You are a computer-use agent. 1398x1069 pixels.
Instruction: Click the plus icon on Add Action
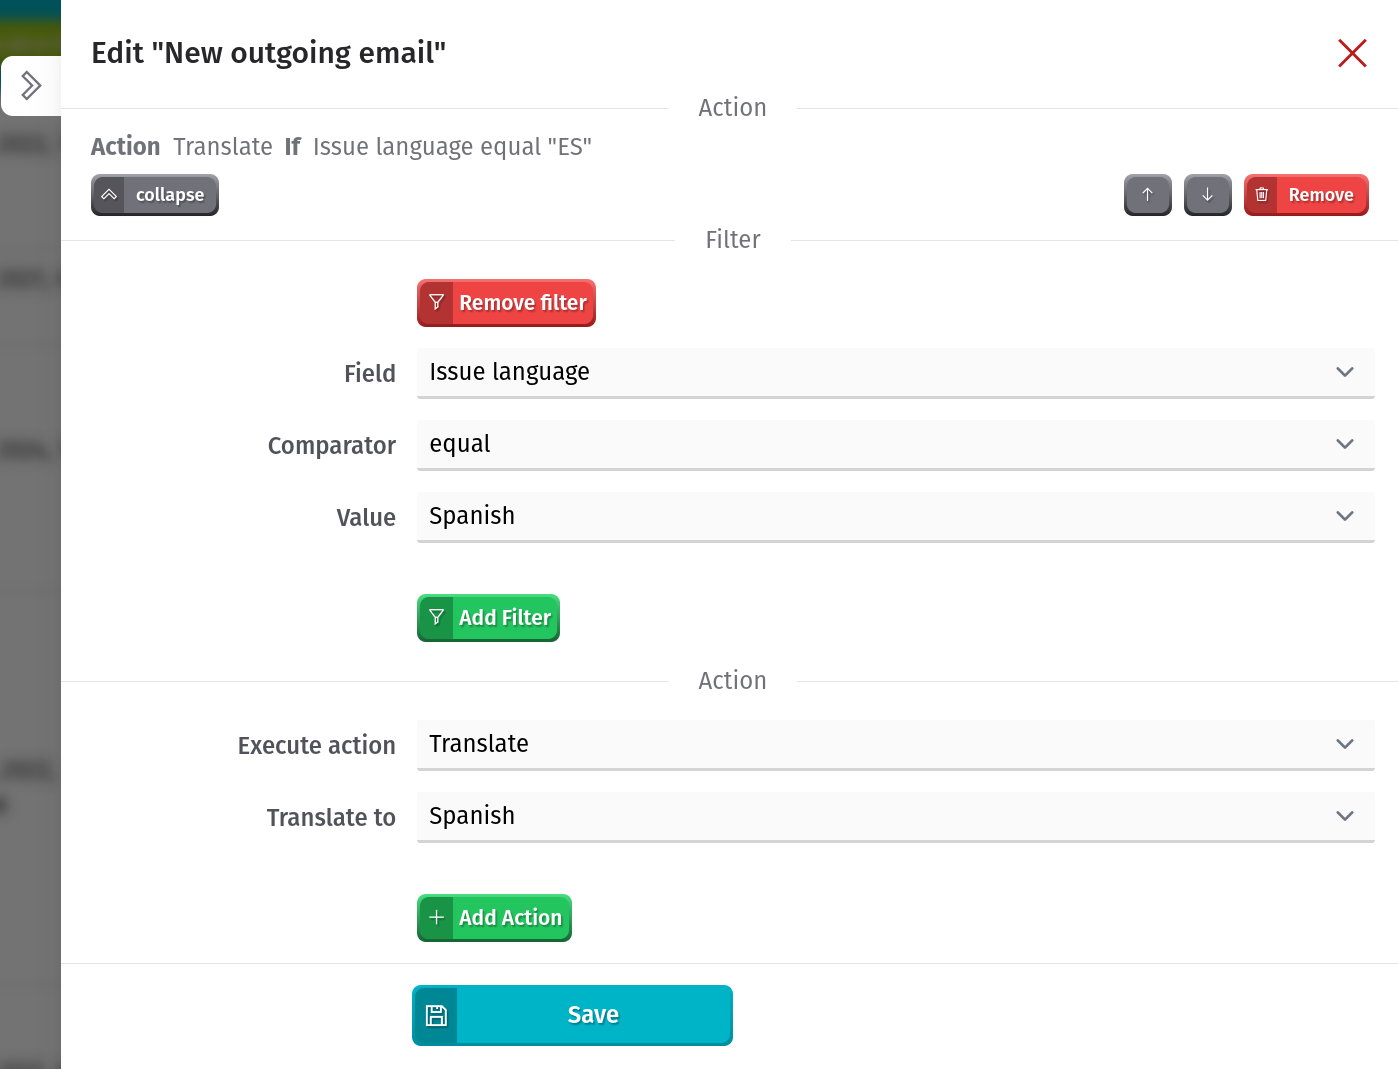[x=436, y=917]
